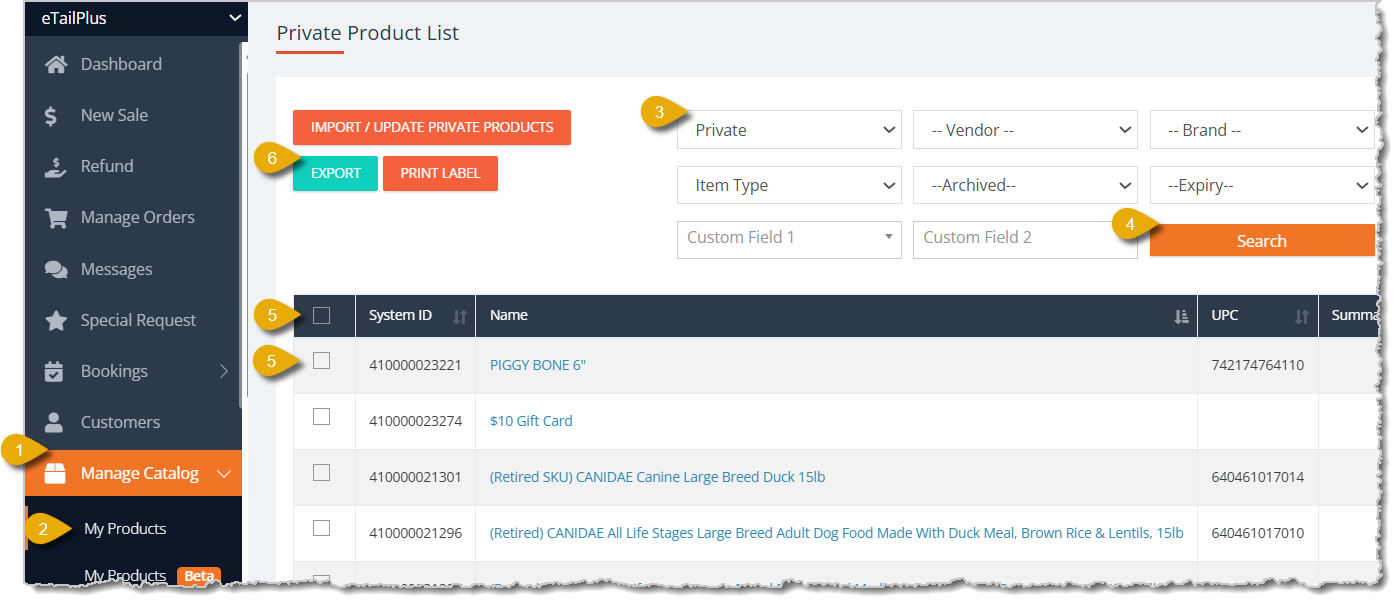
Task: Click the New Sale dollar icon
Action: pyautogui.click(x=52, y=116)
